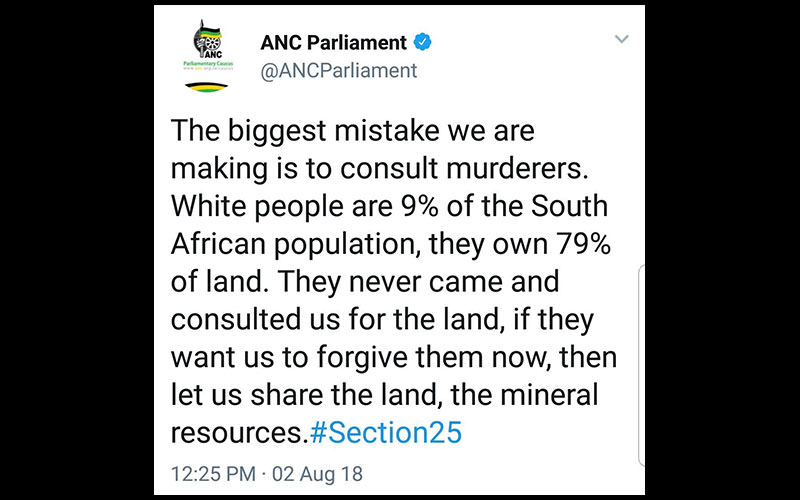Click the blue verified badge
This screenshot has height=500, width=800.
click(424, 42)
